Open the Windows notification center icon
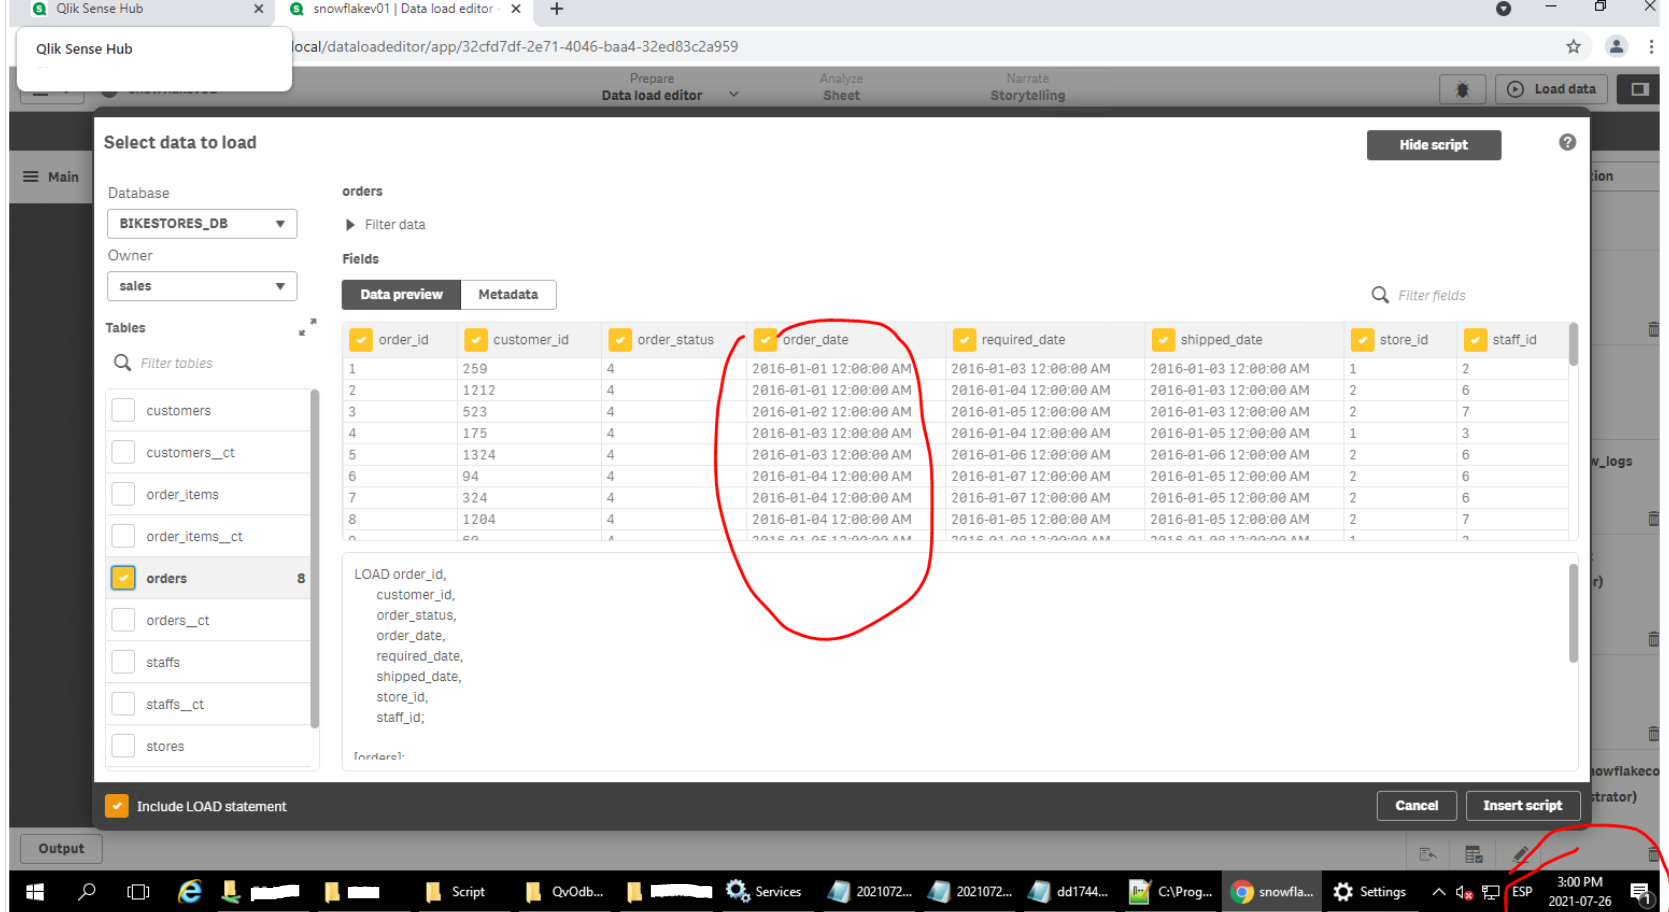This screenshot has width=1669, height=912. tap(1640, 892)
